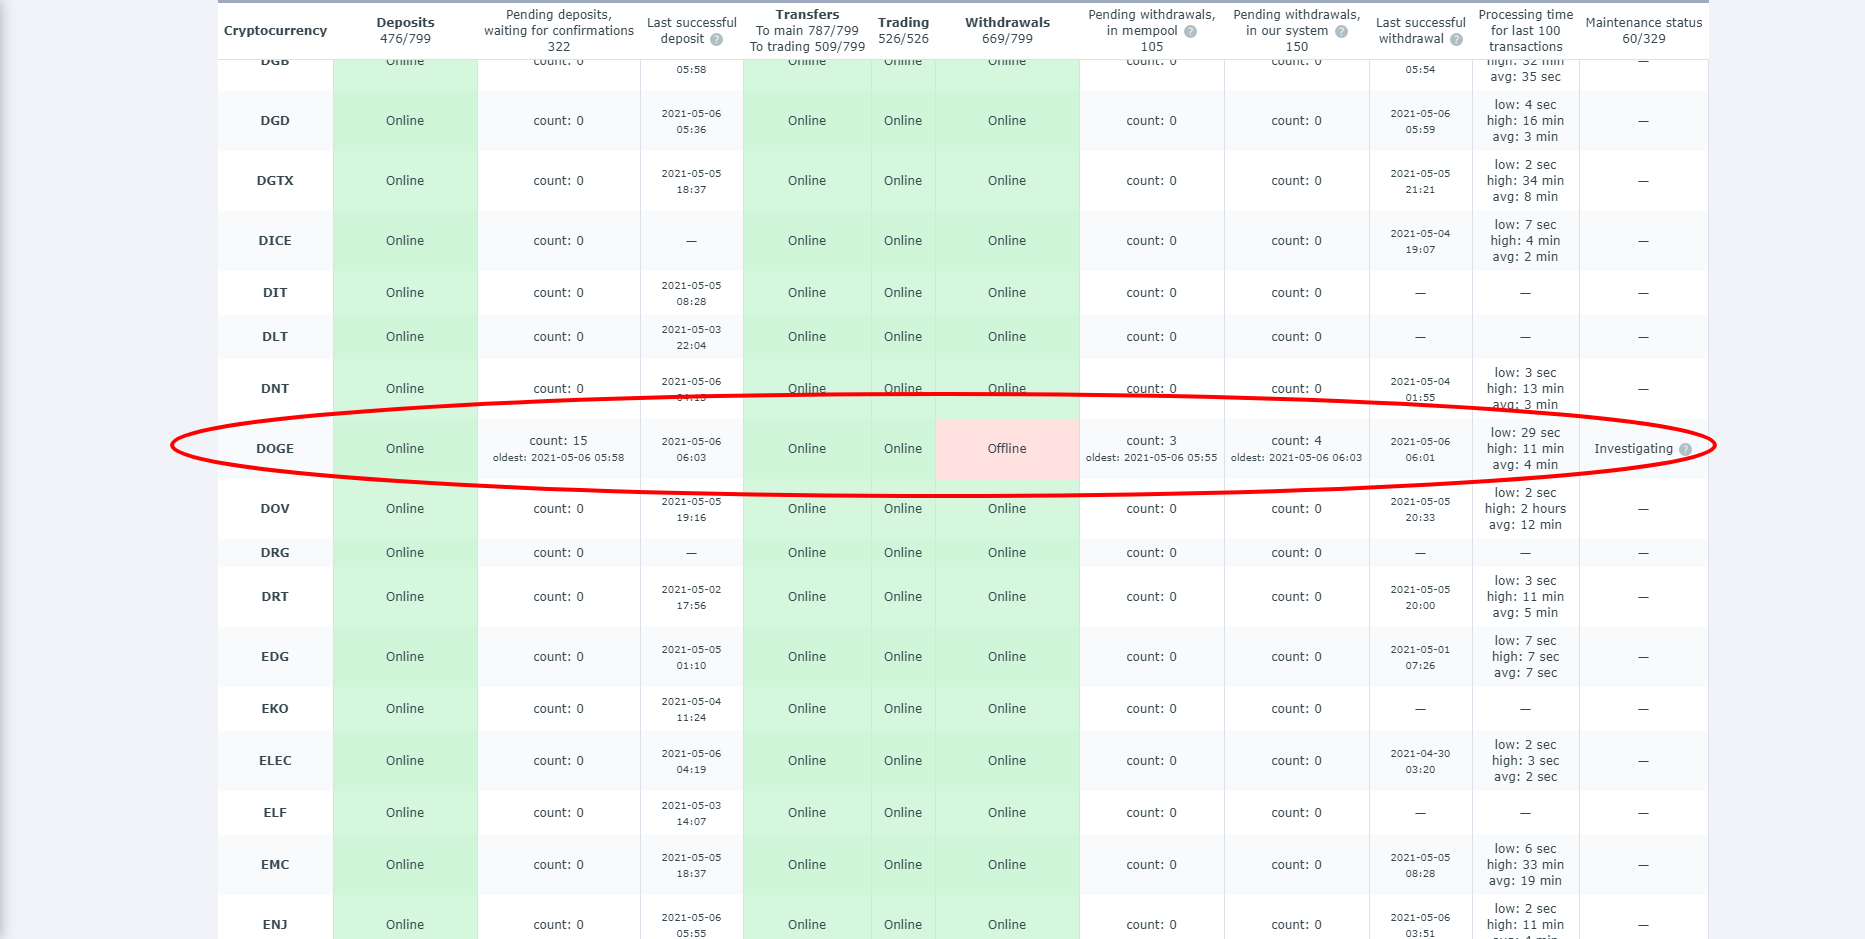Show help icon beside "Last successful withdrawal" header
1865x939 pixels.
click(x=1456, y=39)
